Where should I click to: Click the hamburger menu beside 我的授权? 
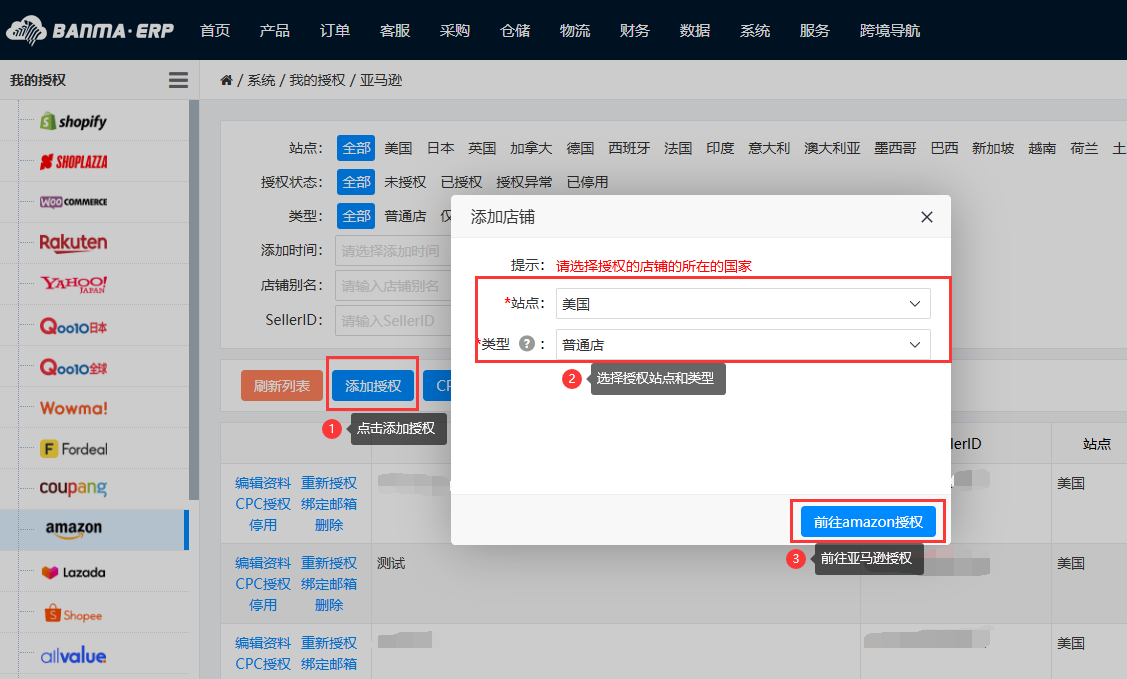coord(178,80)
